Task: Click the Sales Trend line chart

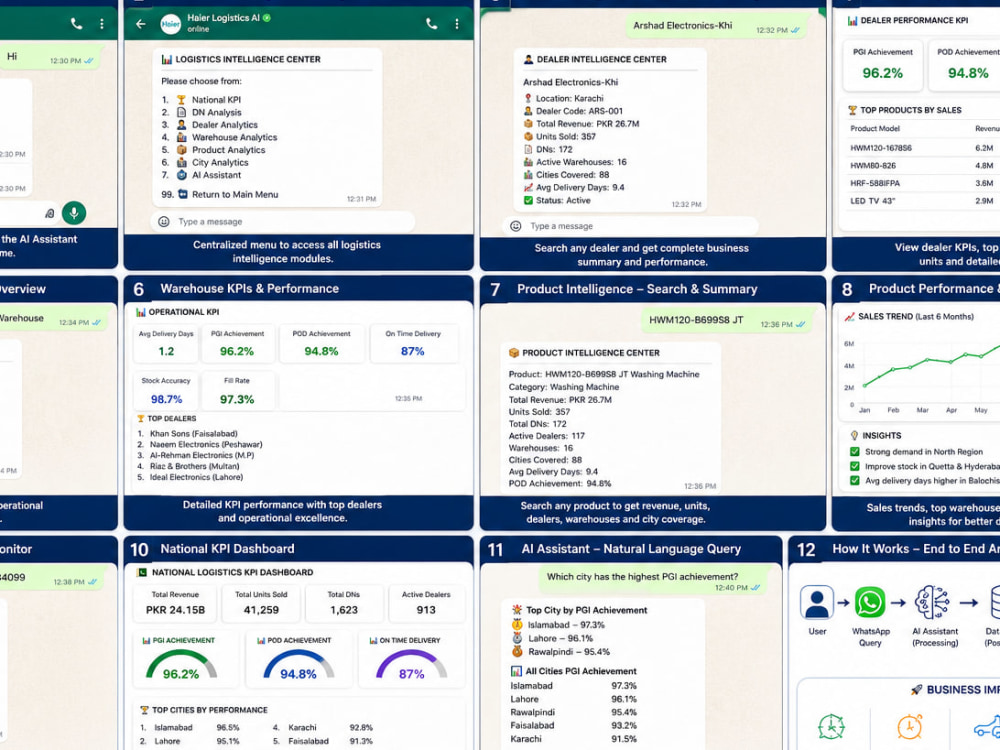Action: coord(921,376)
